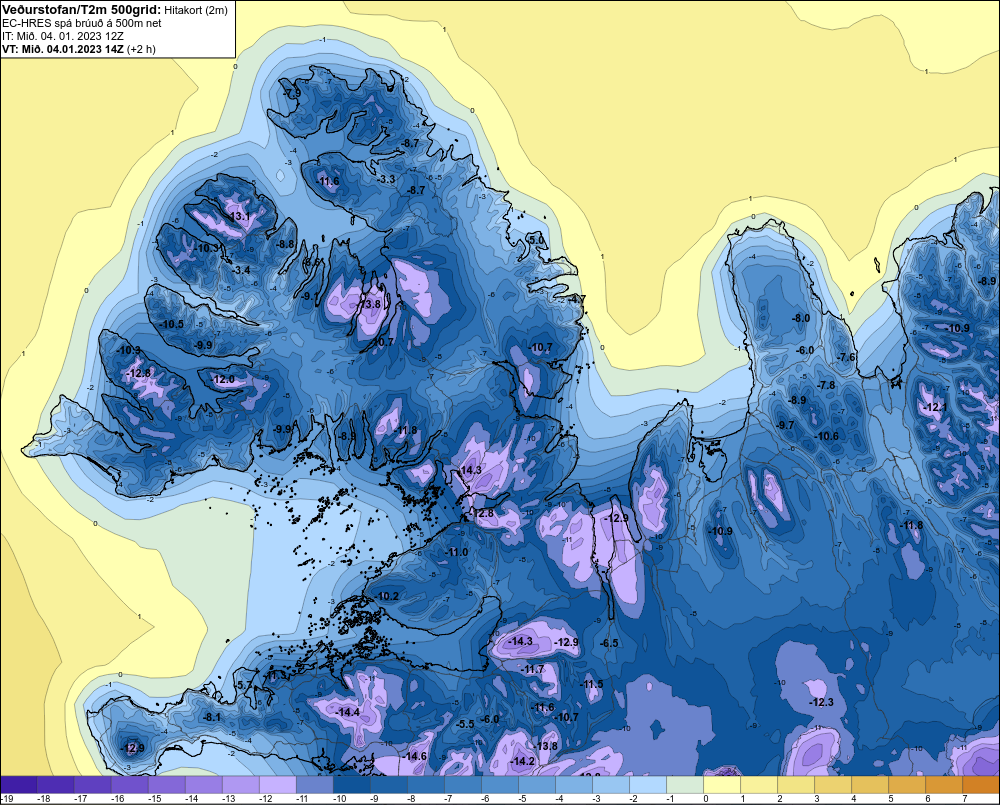
Task: Click the title text 'Veðurstofan/T2m 500grid:'
Action: point(81,10)
